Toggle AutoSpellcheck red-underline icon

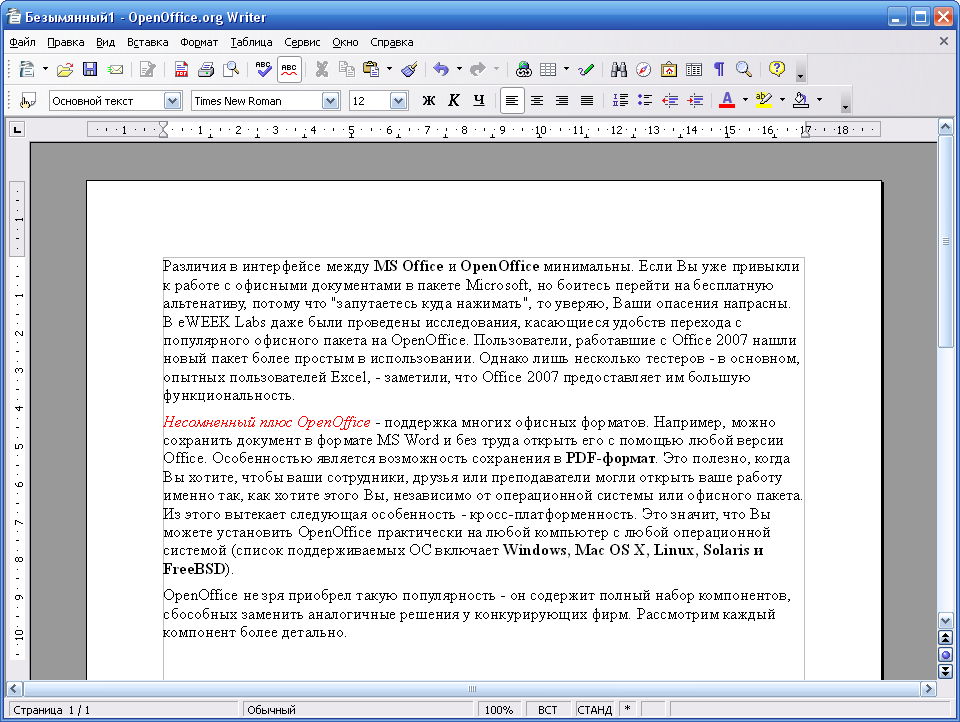click(289, 69)
